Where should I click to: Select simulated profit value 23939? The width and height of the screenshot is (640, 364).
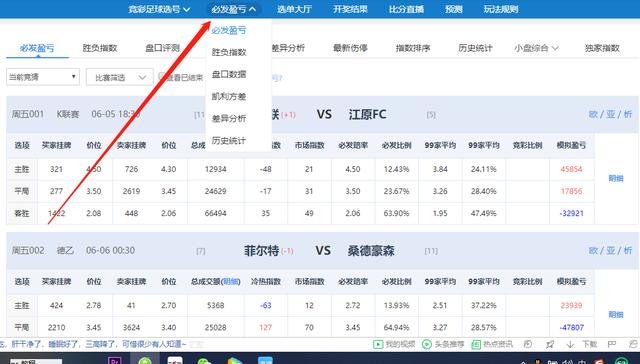pyautogui.click(x=571, y=306)
